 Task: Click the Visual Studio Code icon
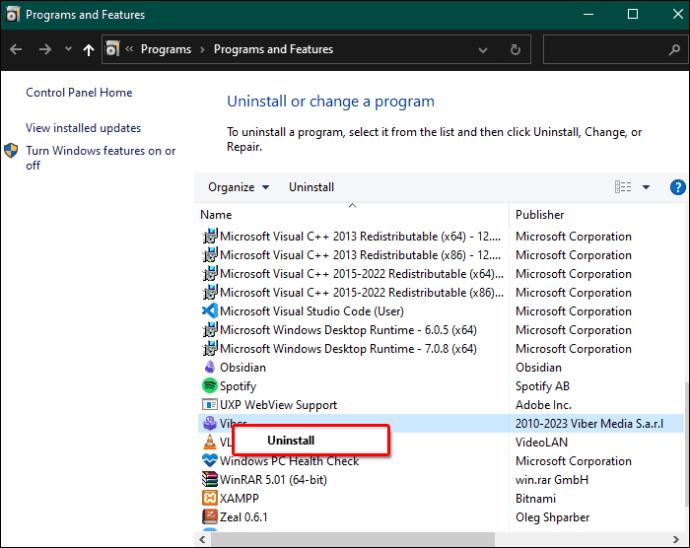point(210,311)
